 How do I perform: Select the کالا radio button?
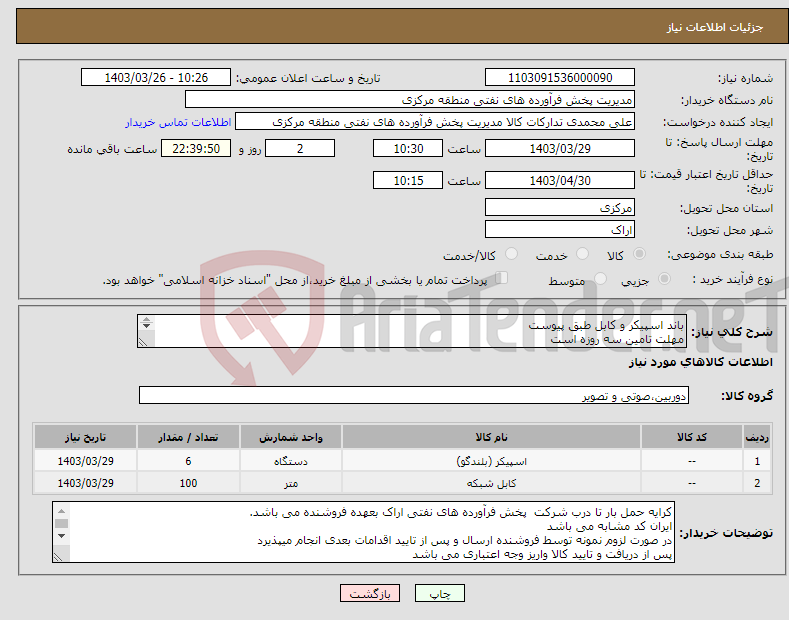[x=639, y=254]
